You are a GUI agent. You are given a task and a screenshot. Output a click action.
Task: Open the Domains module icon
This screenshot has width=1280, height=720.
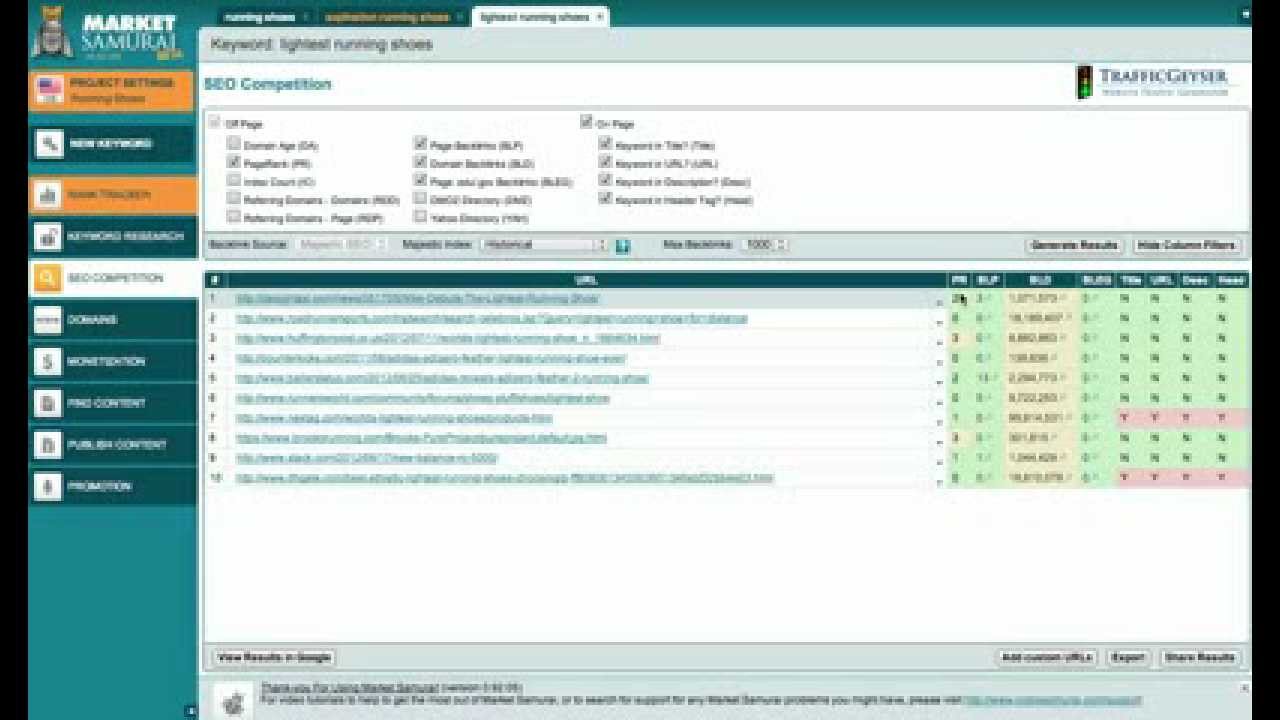point(48,320)
